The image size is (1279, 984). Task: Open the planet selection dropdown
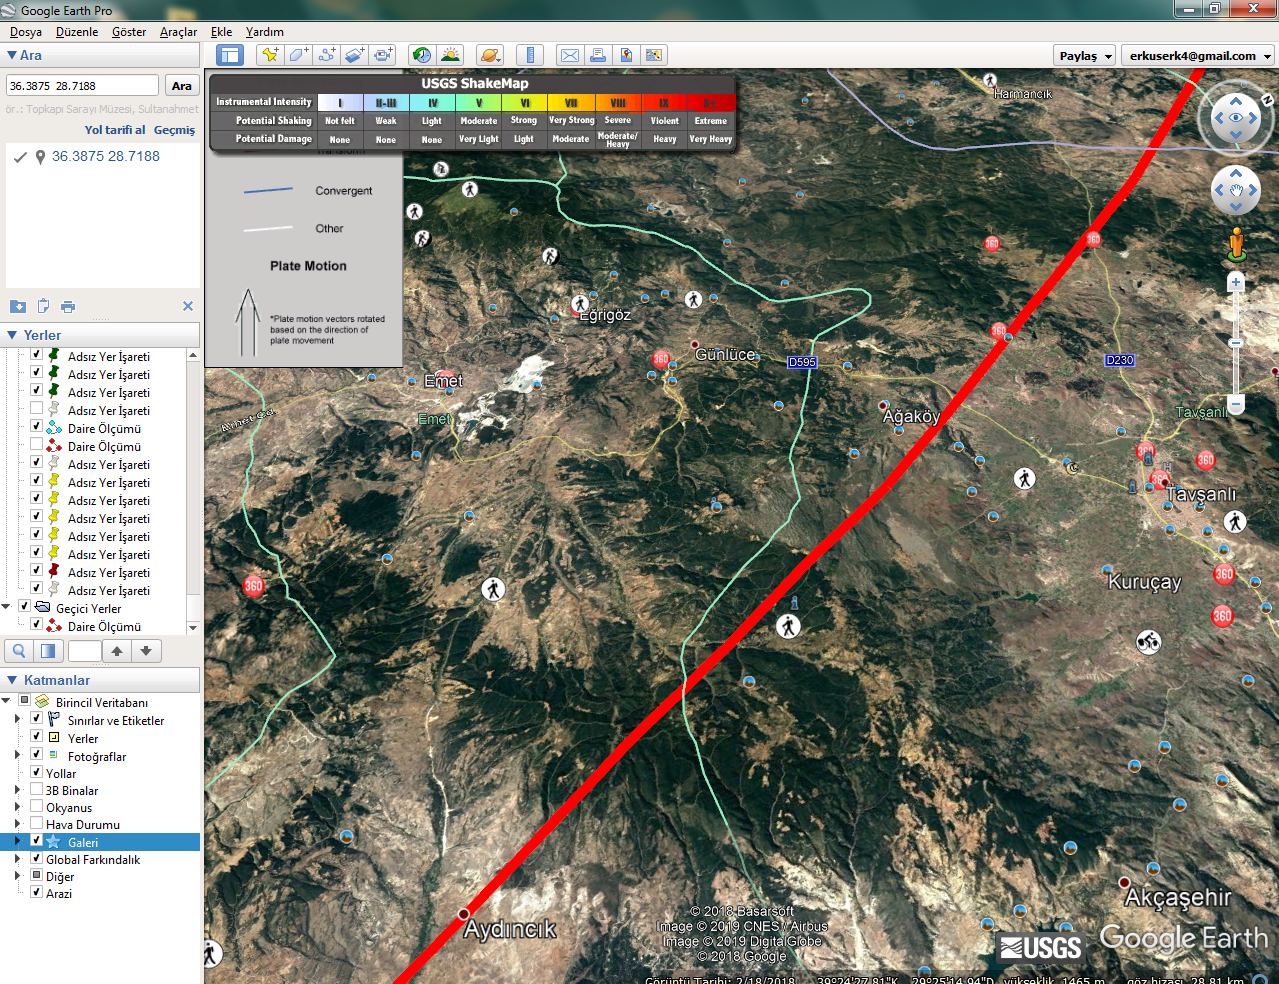(490, 55)
